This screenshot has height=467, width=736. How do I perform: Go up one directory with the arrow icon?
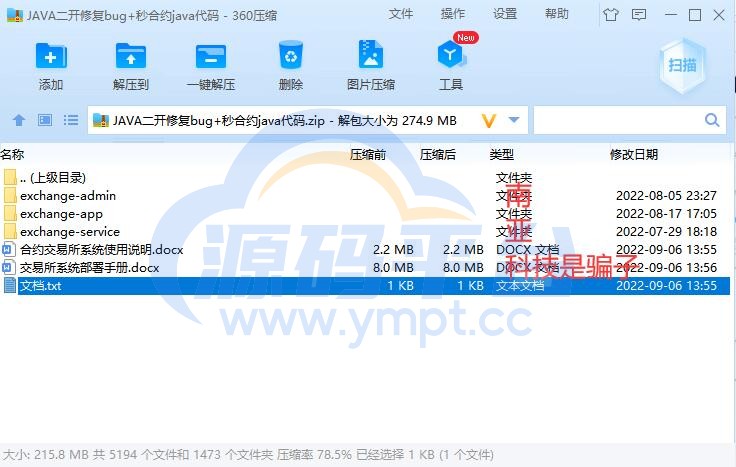click(19, 121)
